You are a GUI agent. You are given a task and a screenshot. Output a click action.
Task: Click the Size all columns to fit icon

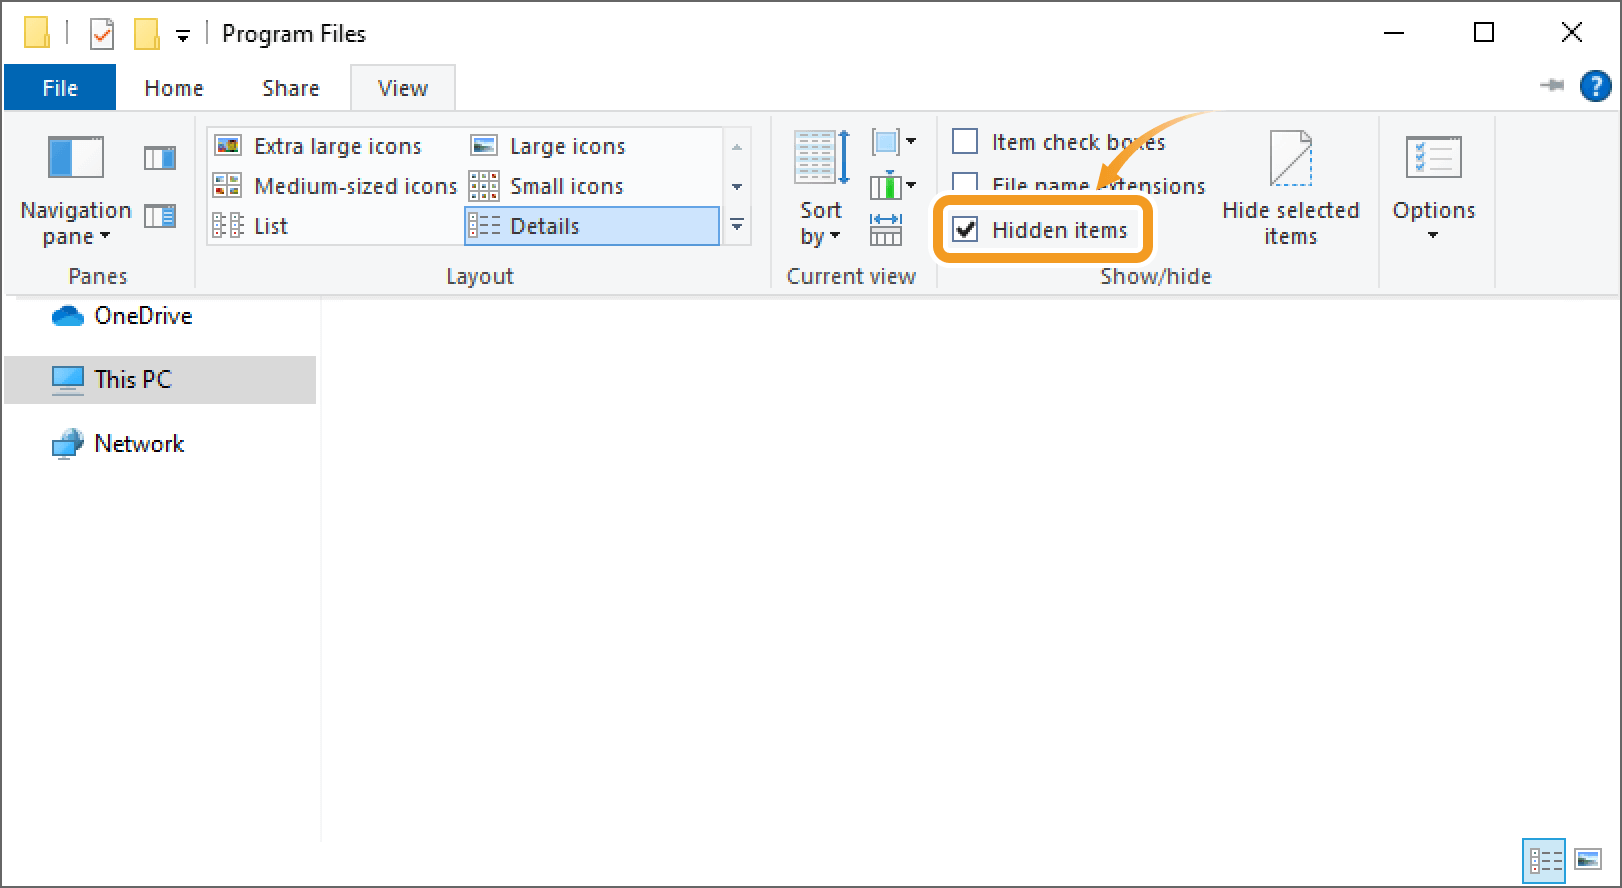[x=886, y=230]
